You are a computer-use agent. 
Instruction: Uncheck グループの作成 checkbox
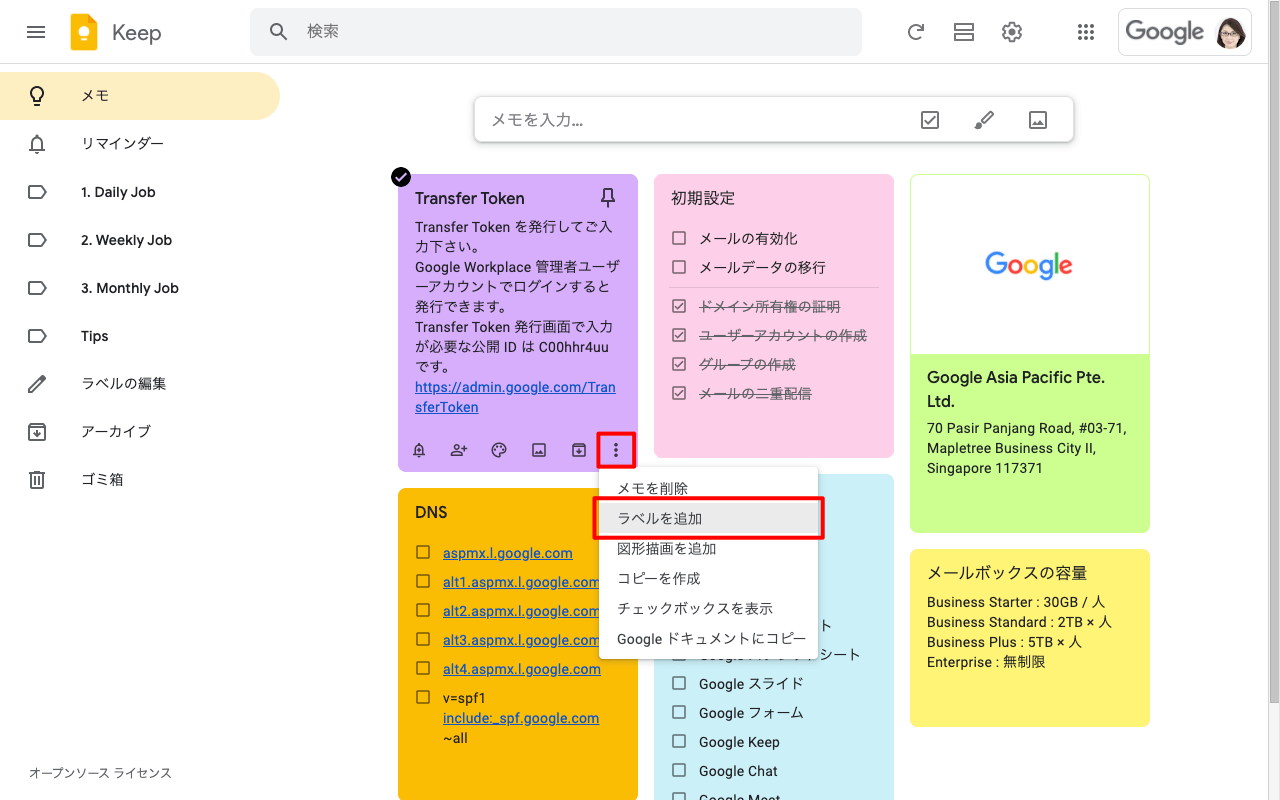click(679, 364)
